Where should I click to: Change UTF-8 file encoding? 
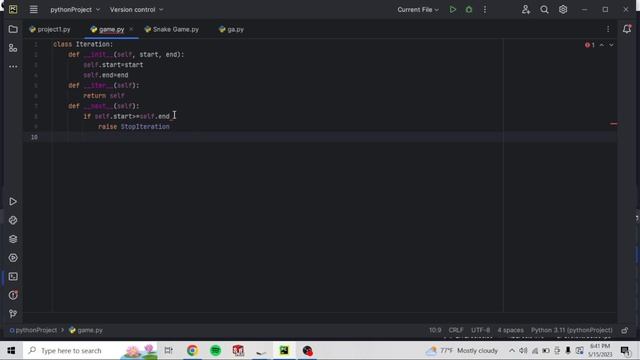pyautogui.click(x=480, y=330)
